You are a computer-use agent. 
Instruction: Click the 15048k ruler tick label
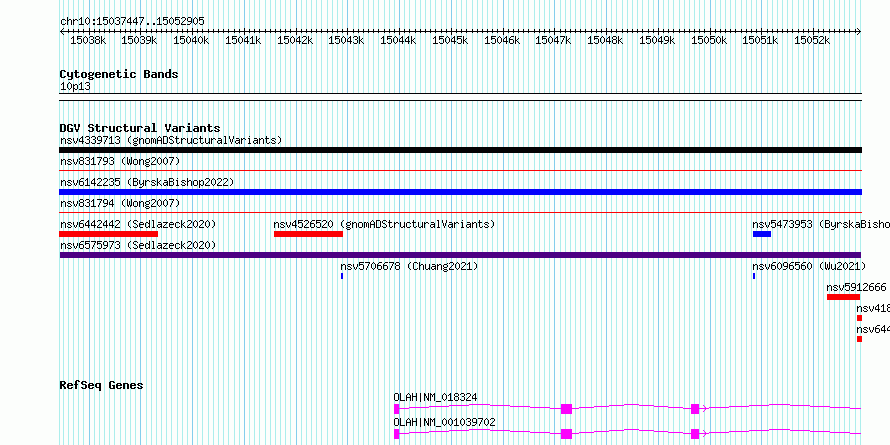(x=605, y=40)
